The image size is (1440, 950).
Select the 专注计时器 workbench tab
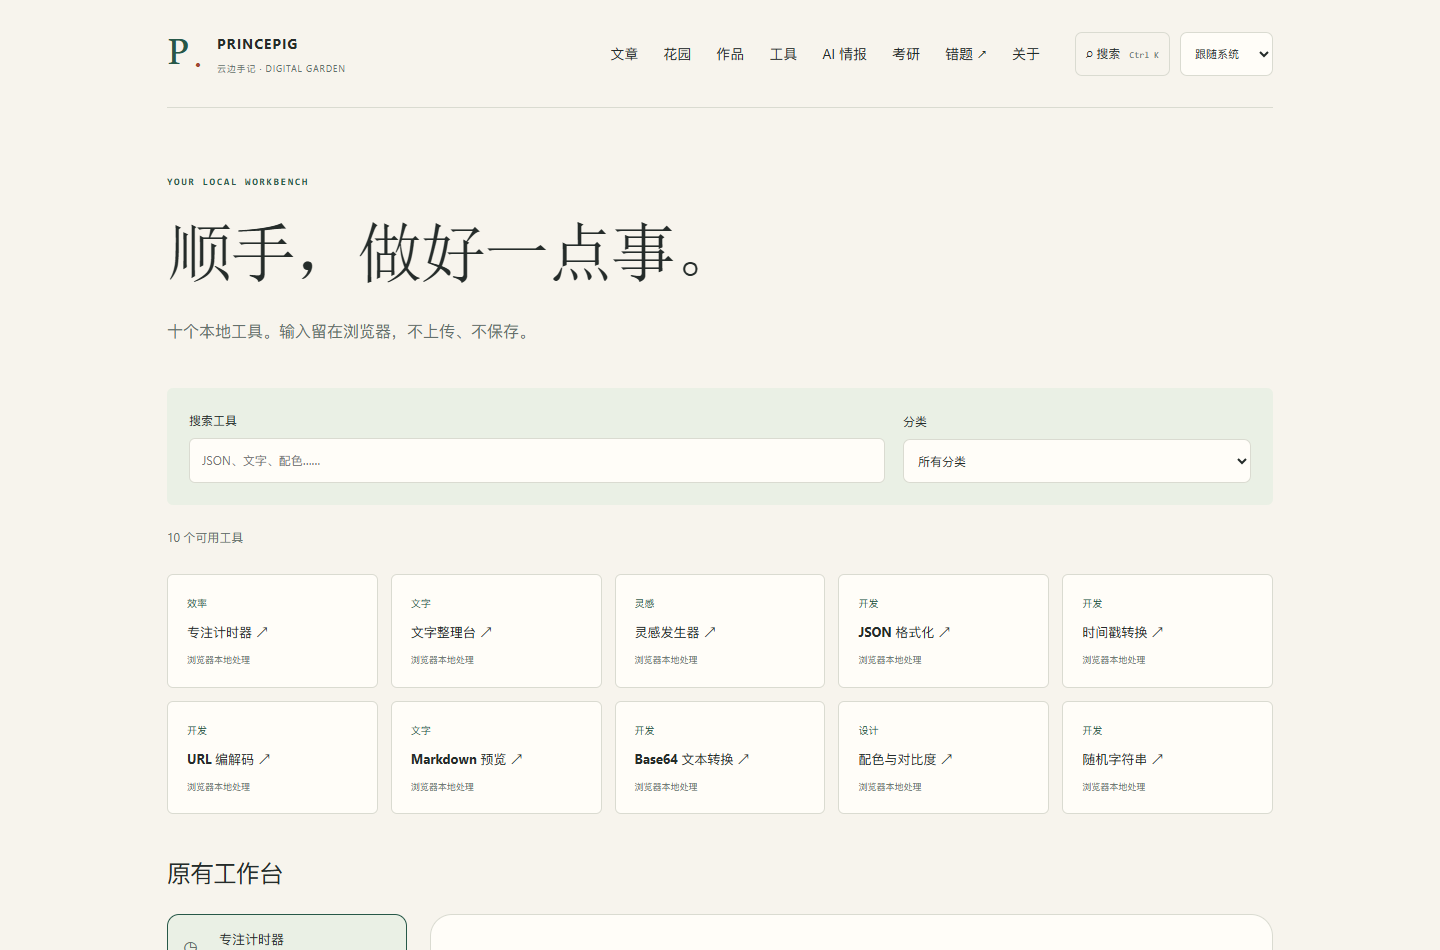[x=287, y=934]
